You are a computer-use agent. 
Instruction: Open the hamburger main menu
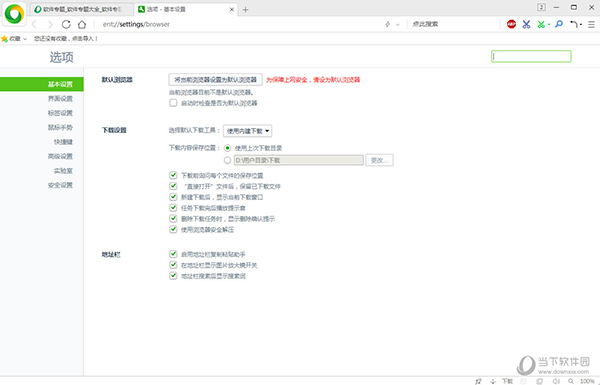pyautogui.click(x=592, y=24)
